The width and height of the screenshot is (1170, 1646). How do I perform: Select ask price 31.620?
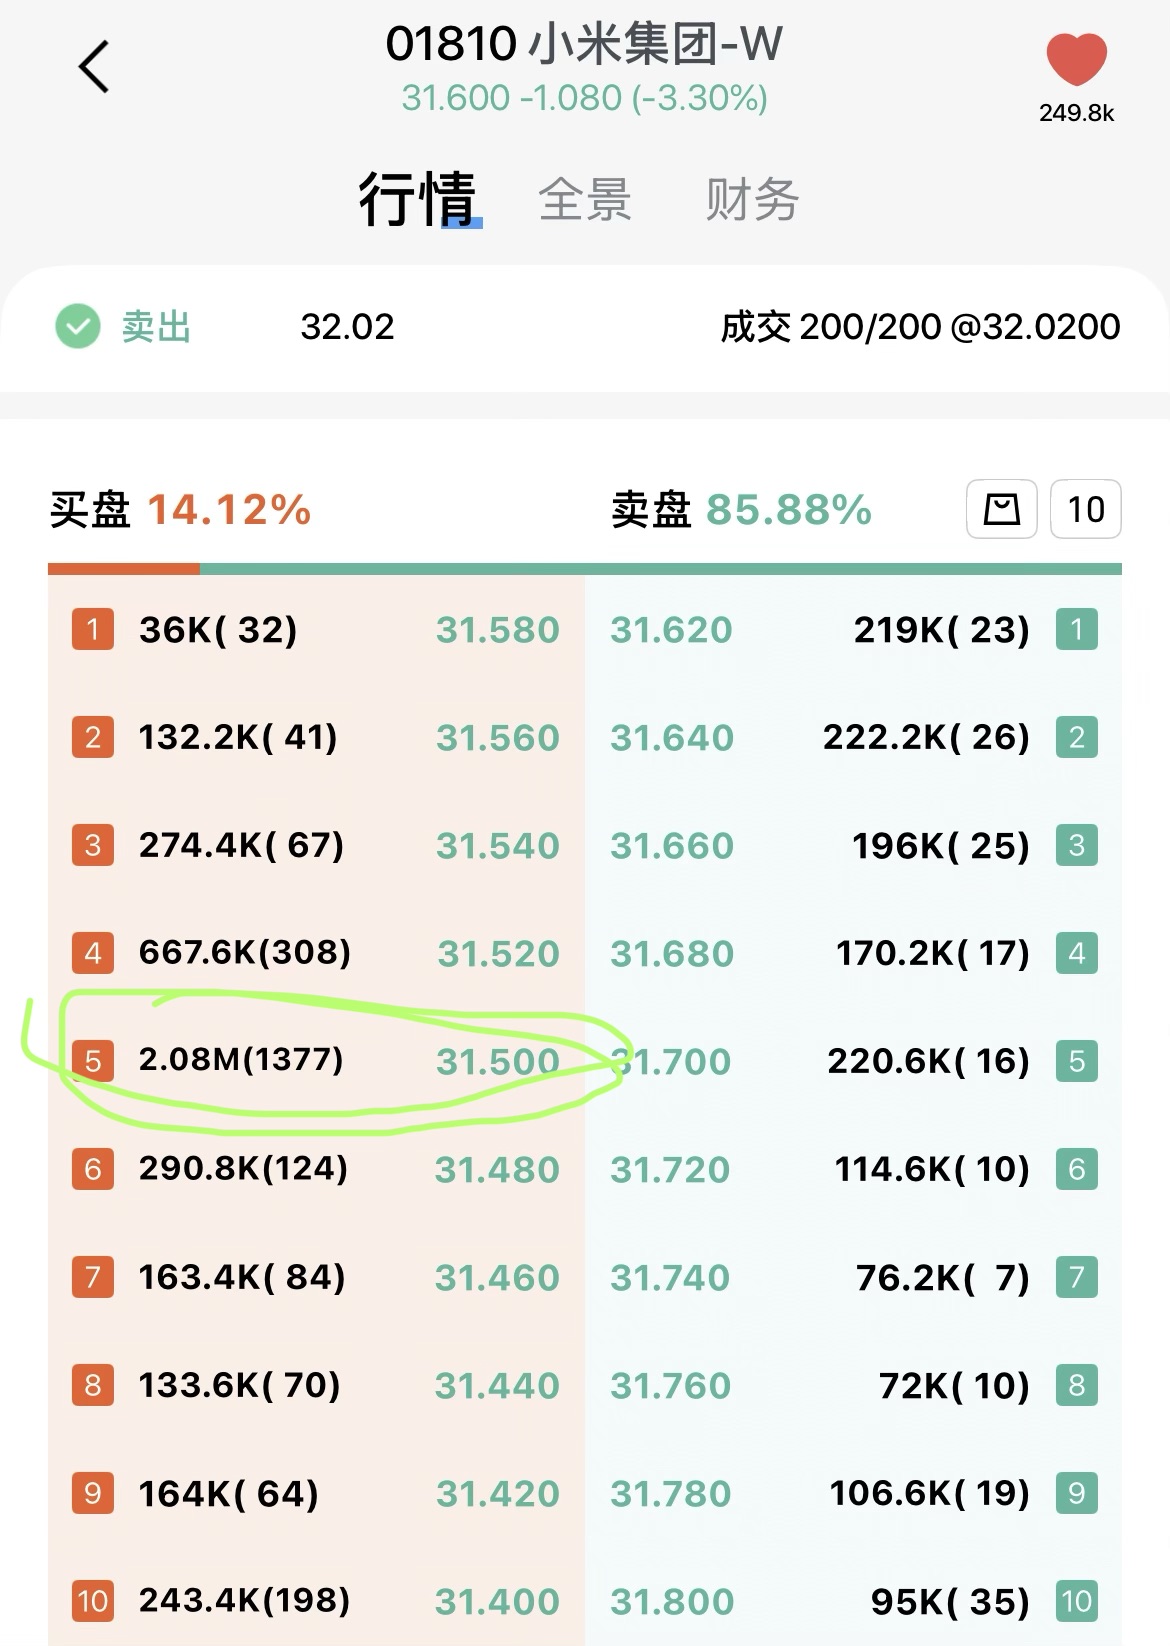pos(672,629)
